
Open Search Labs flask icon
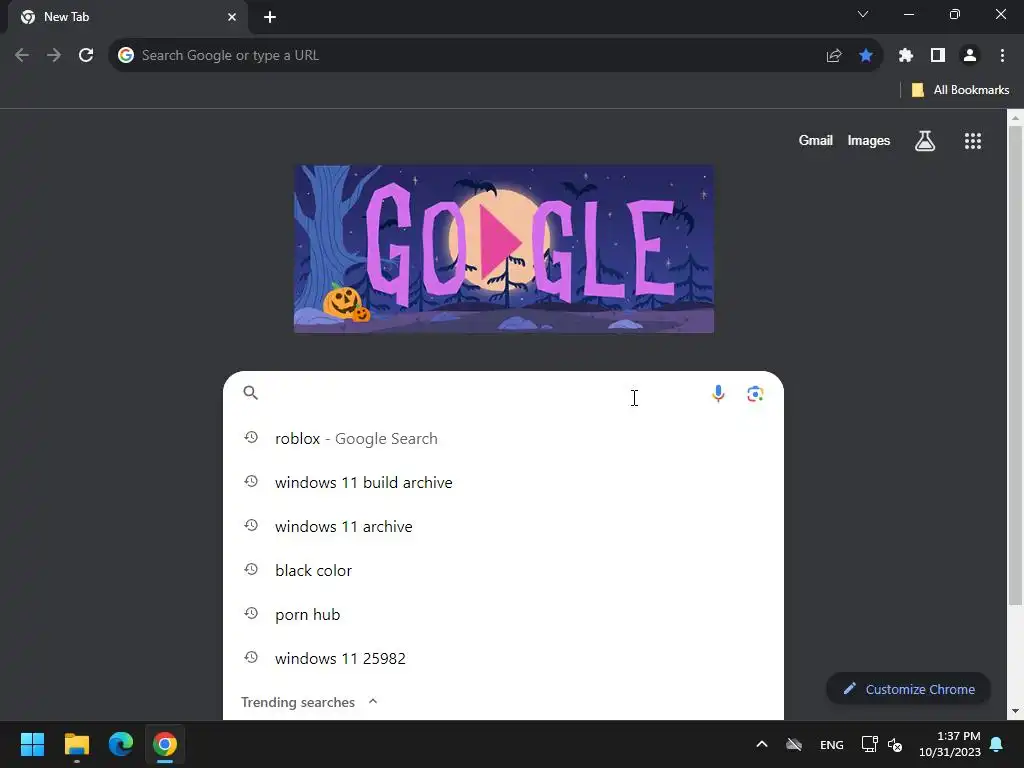pyautogui.click(x=925, y=140)
